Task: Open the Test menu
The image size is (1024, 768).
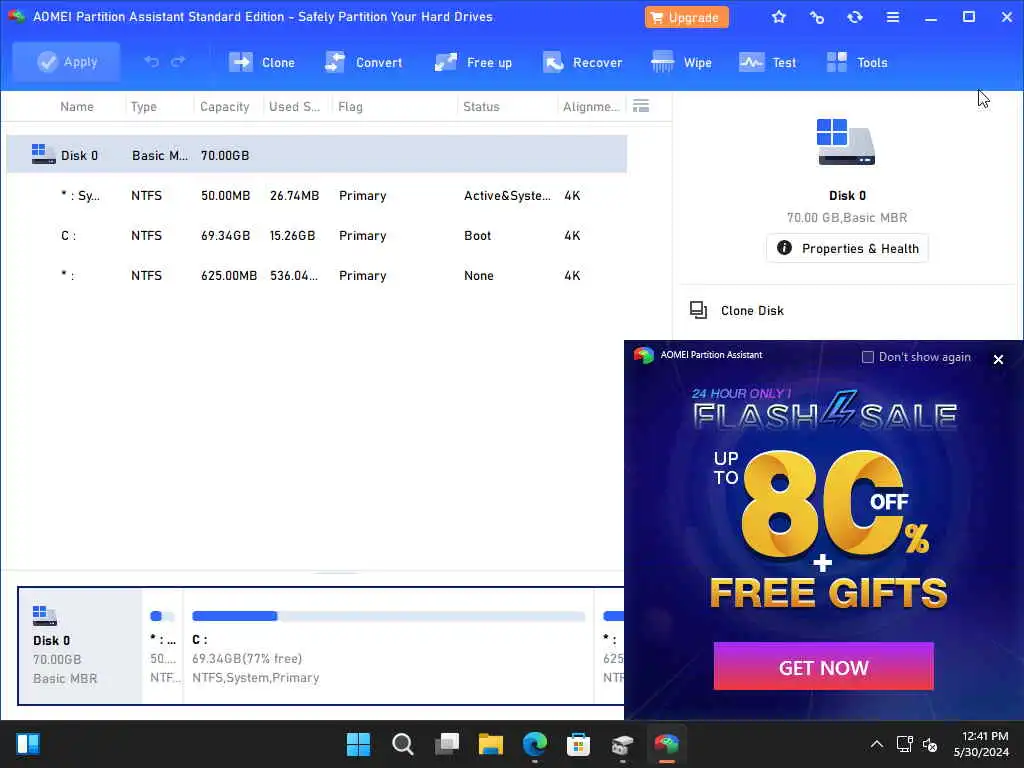Action: pyautogui.click(x=768, y=63)
